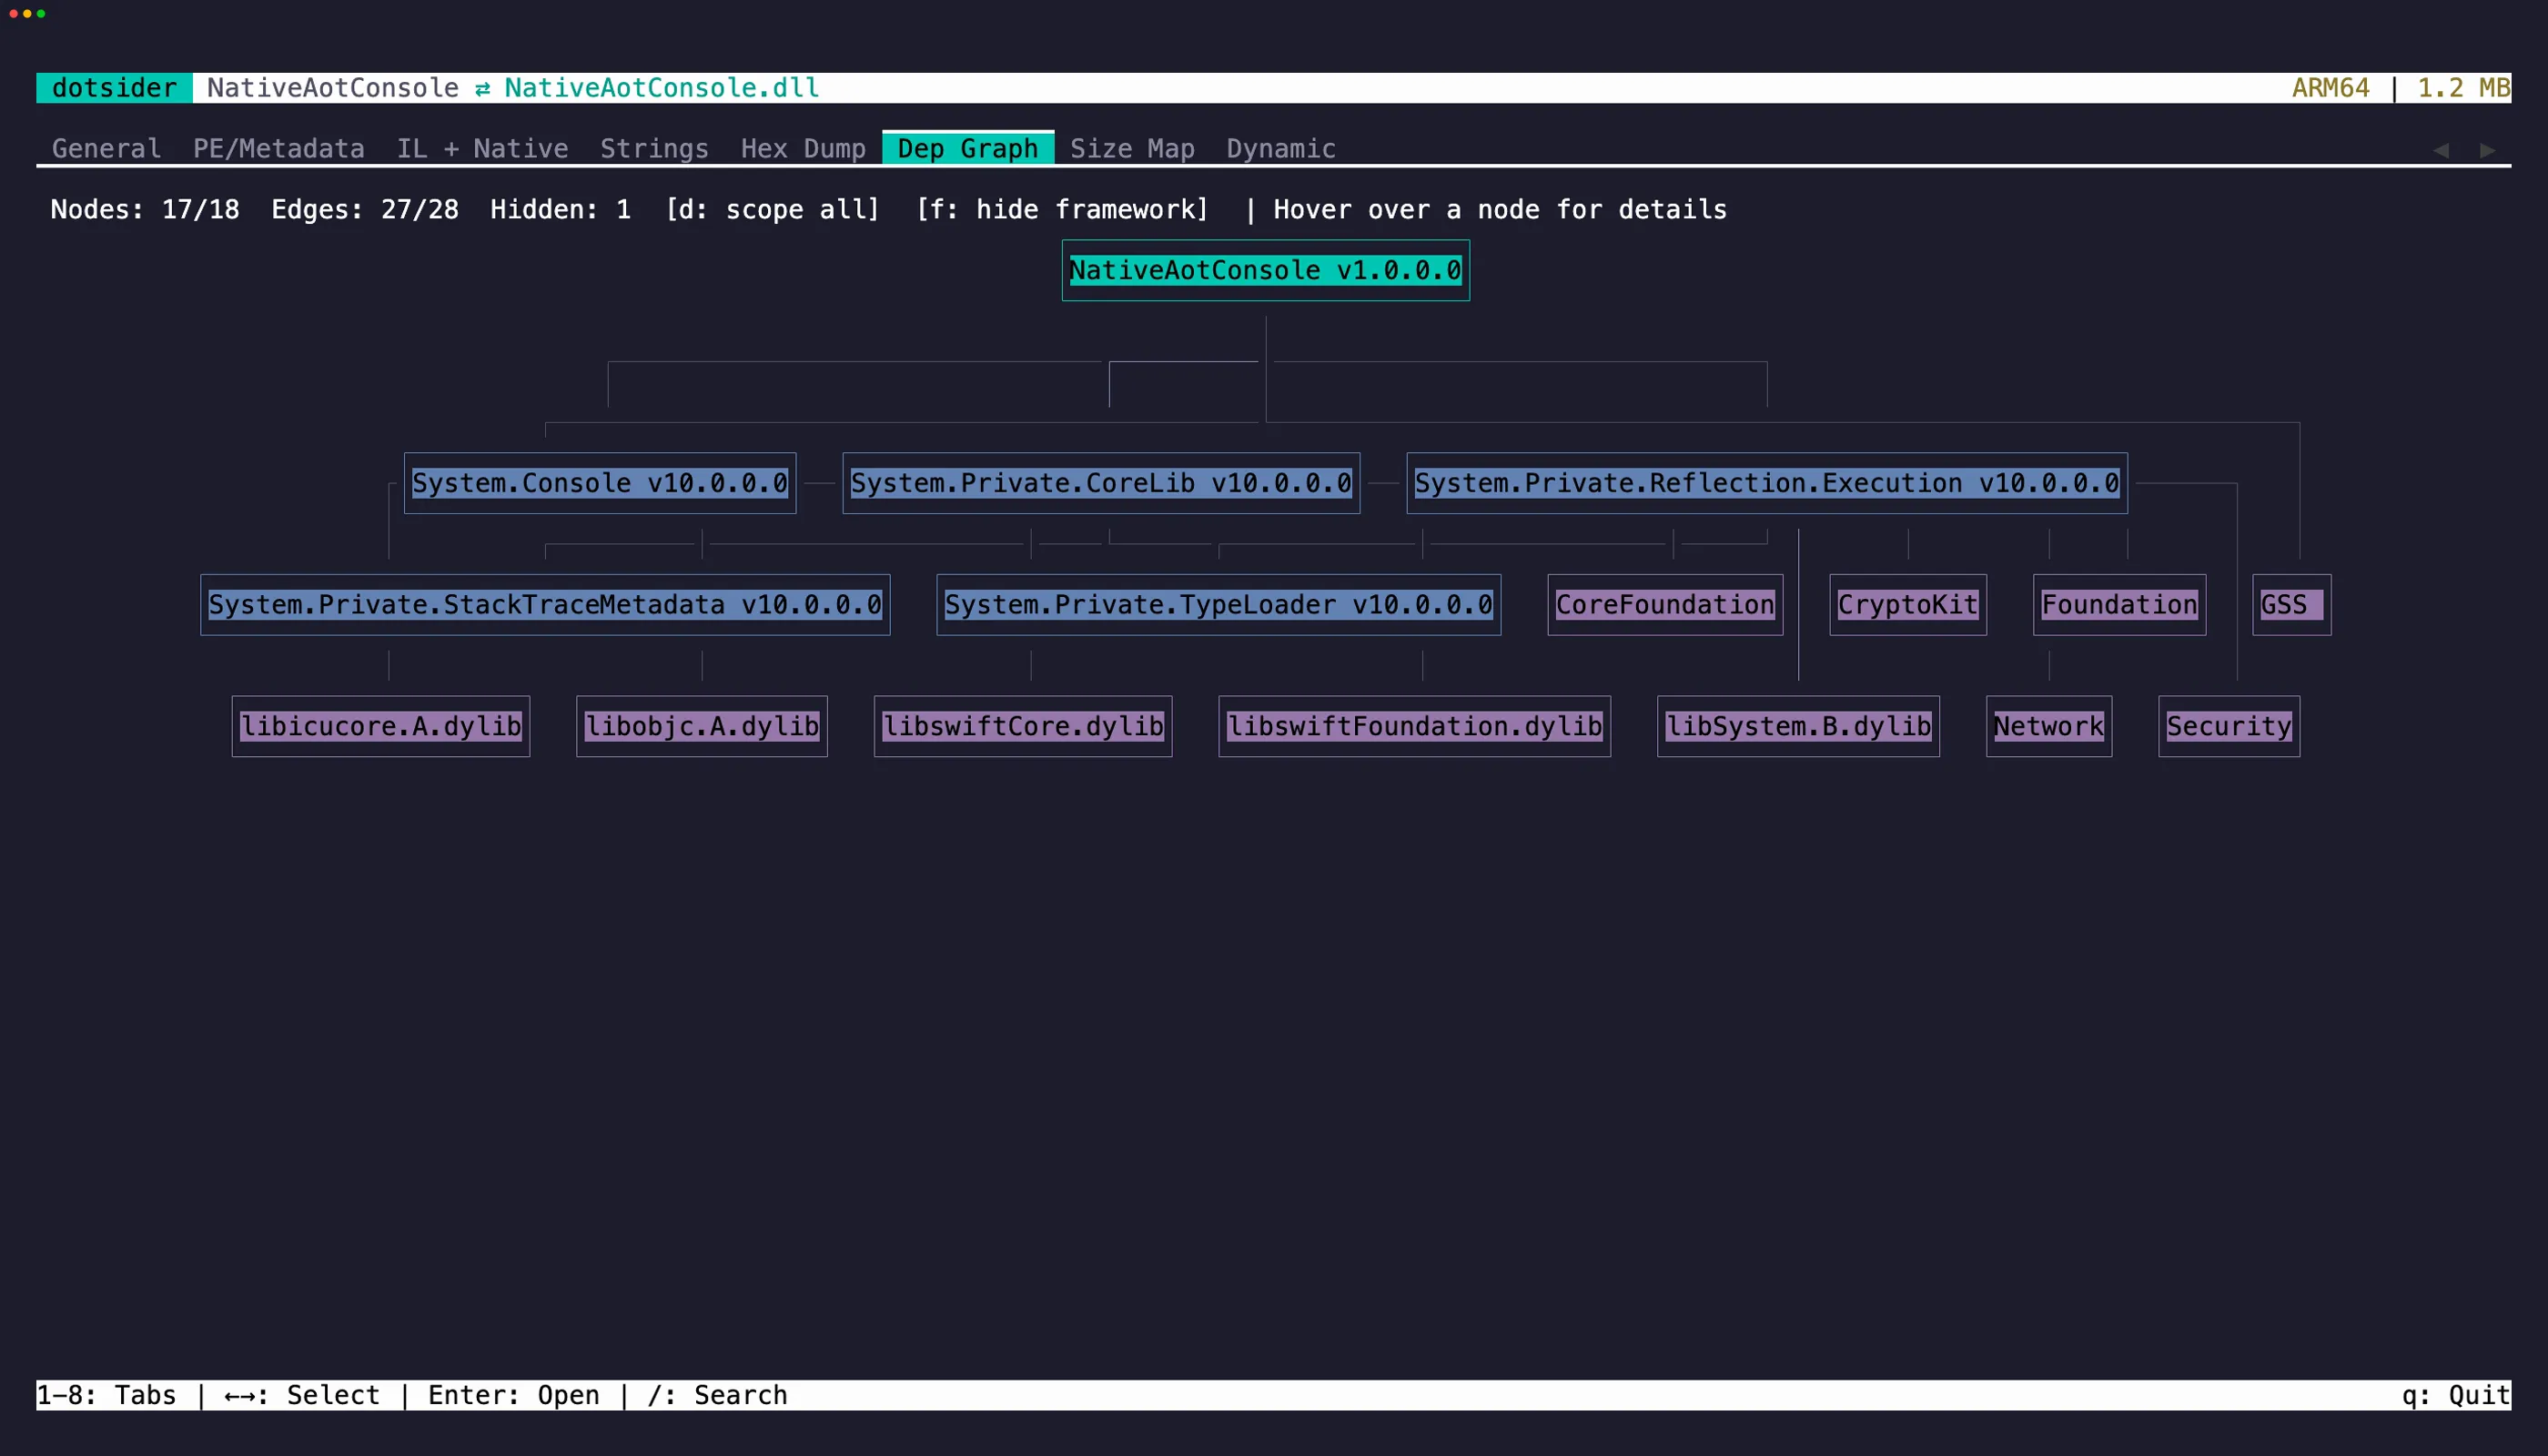Switch to the General tab
The image size is (2548, 1456).
coord(106,149)
